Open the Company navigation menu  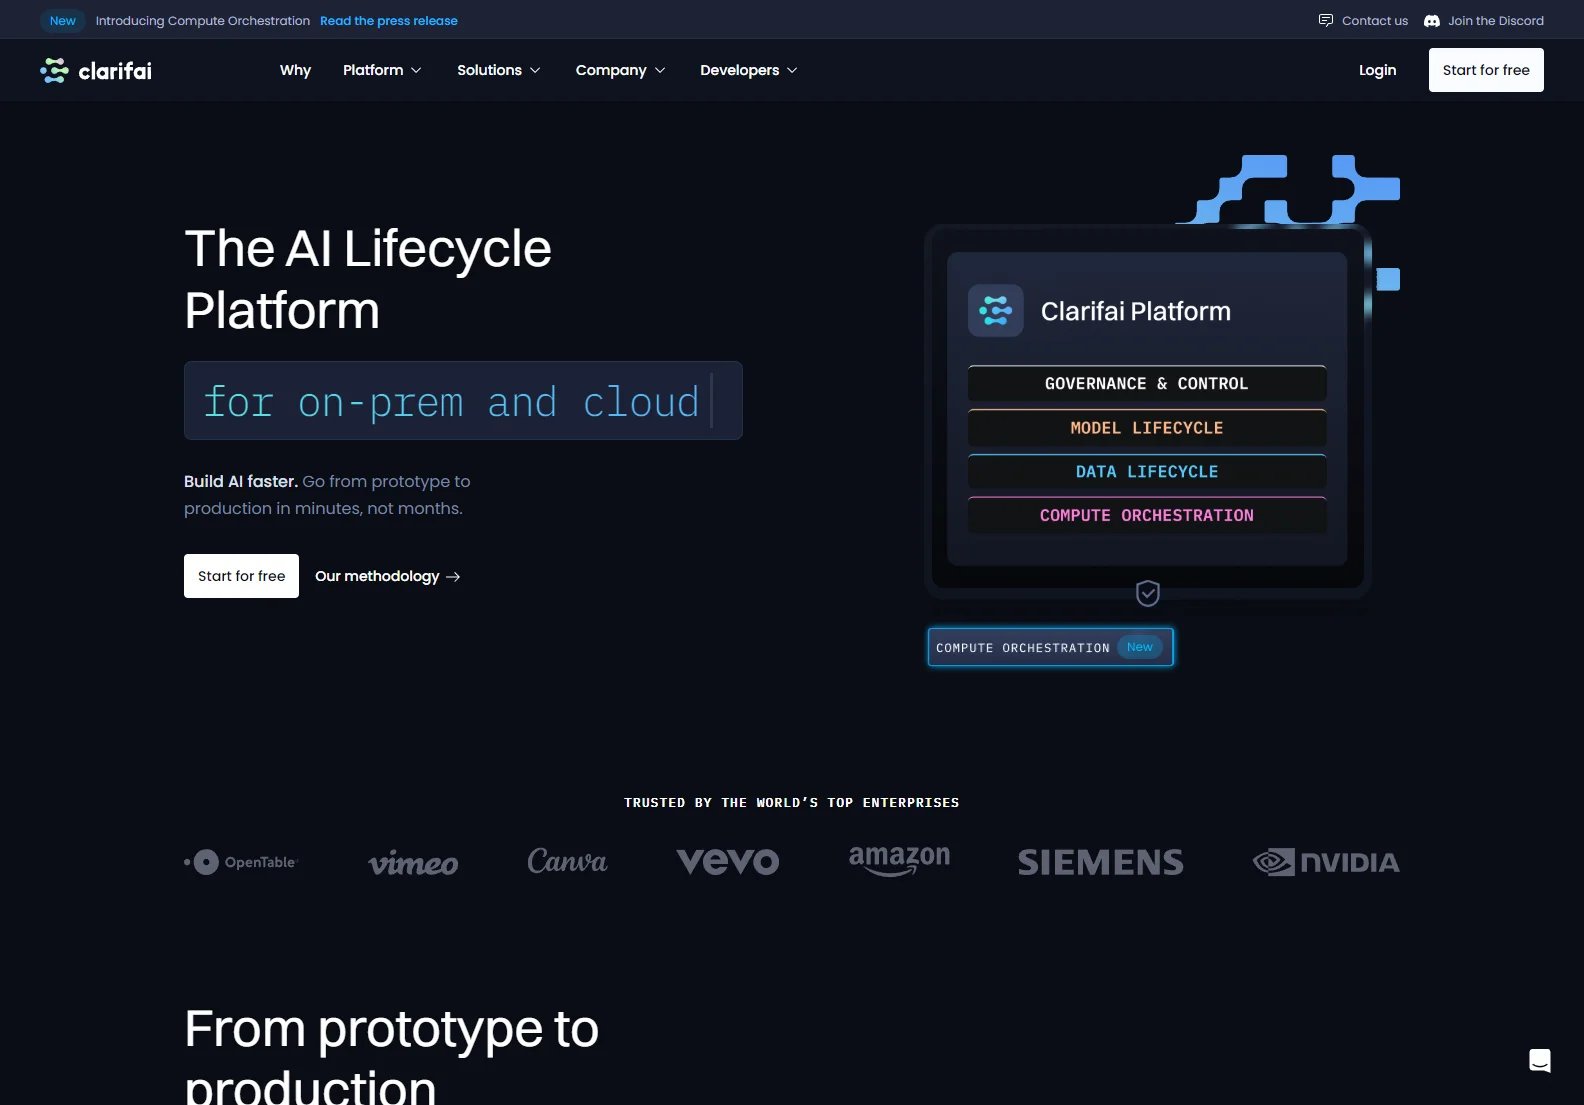tap(620, 70)
